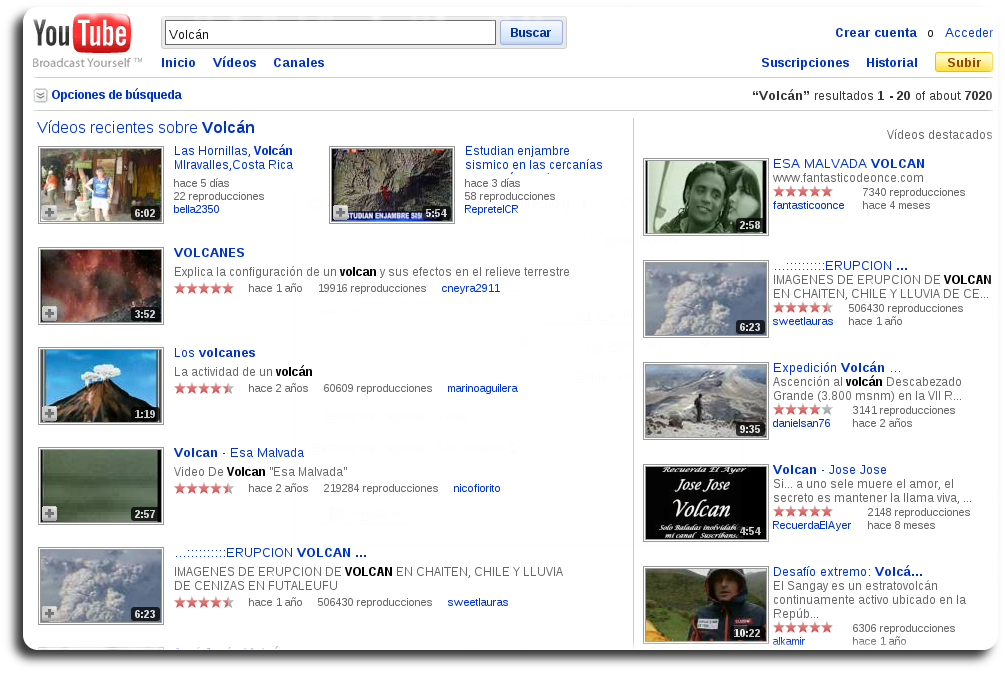Viewport: 1005px width, 673px height.
Task: Go to the Inicio tab
Action: 178,62
